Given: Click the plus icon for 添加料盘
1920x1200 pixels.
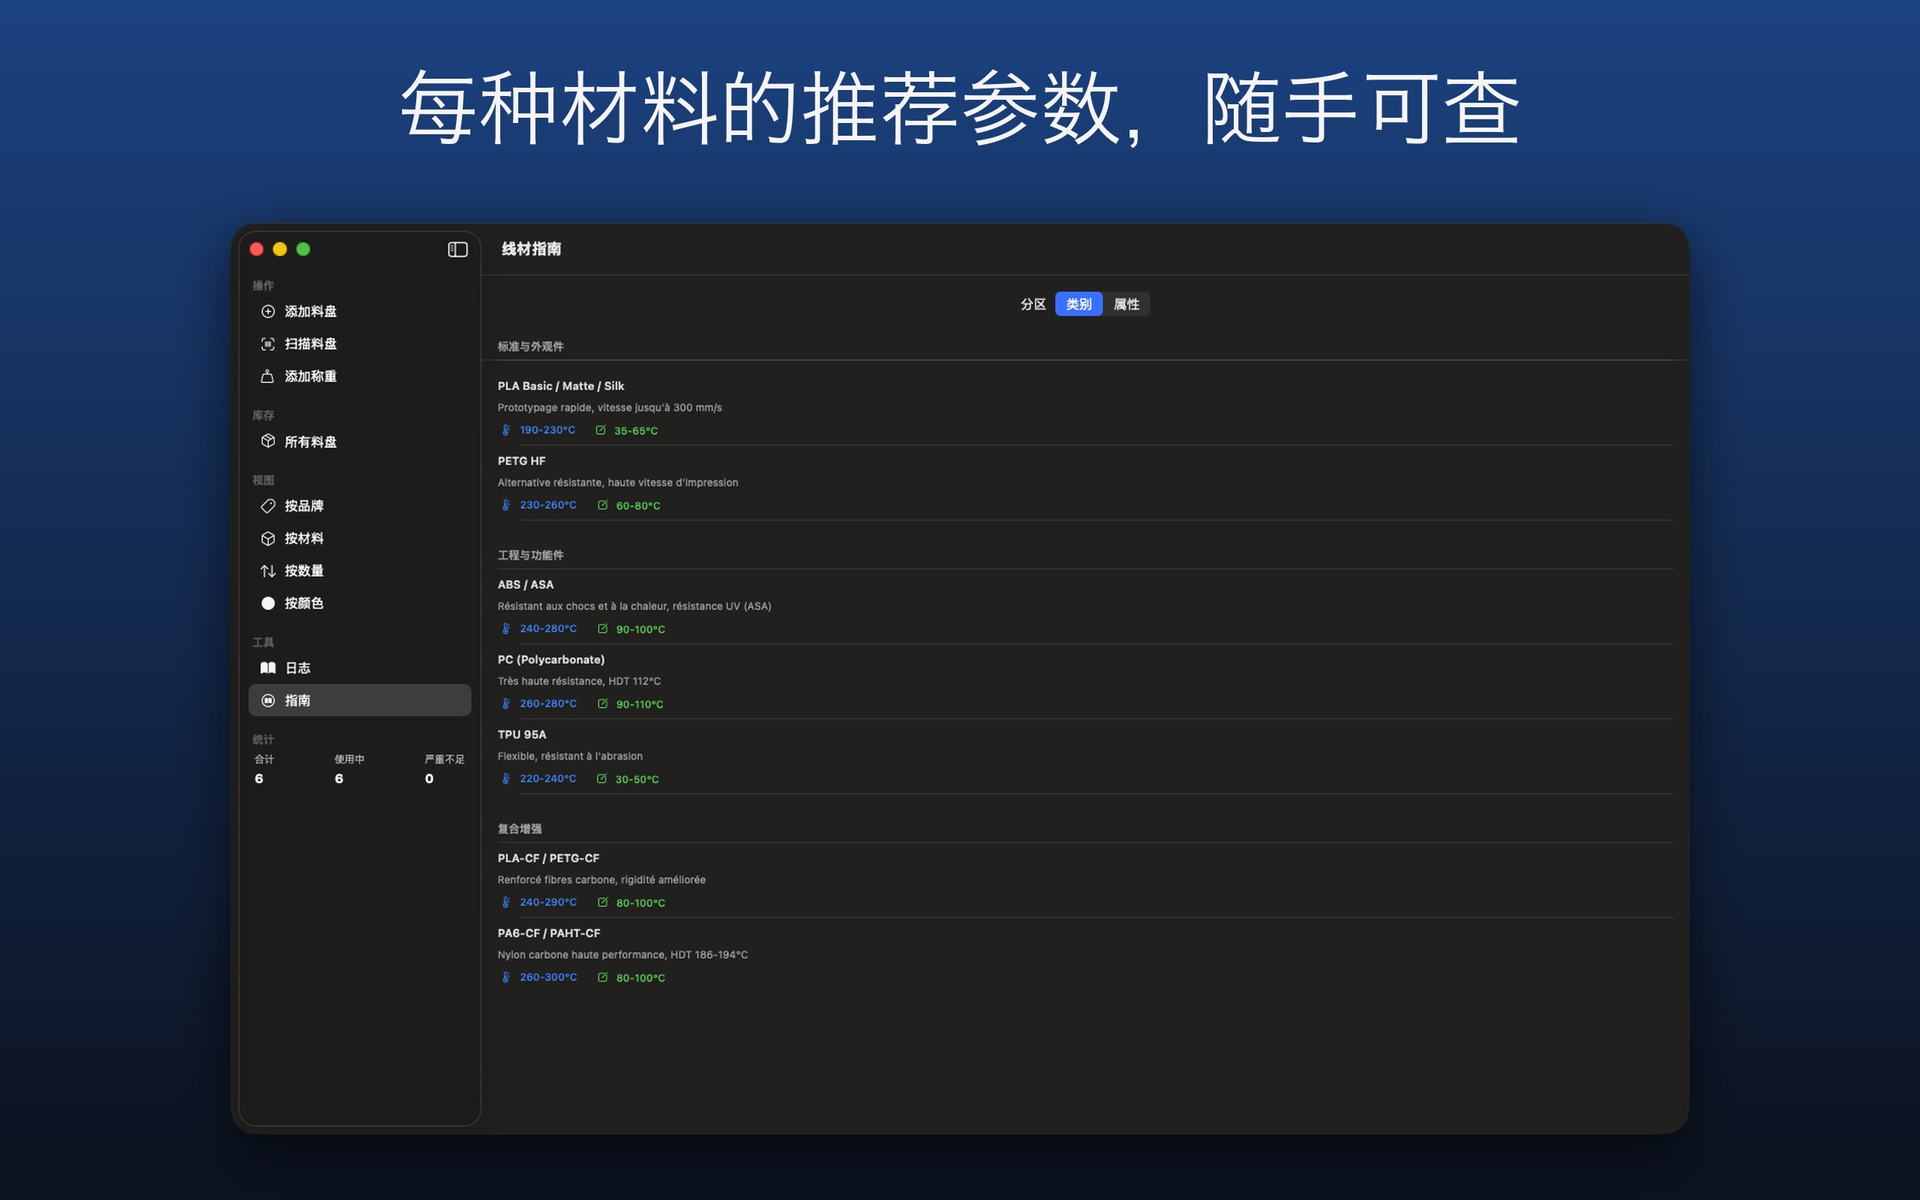Looking at the screenshot, I should coord(268,312).
